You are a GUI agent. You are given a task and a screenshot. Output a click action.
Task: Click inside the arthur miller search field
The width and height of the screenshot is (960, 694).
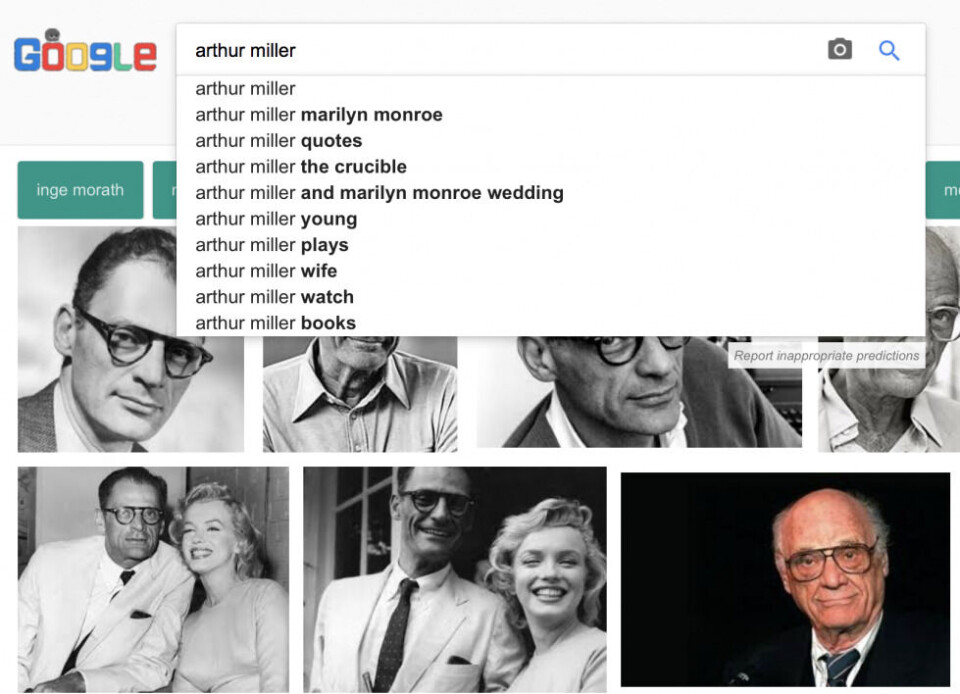[x=502, y=50]
